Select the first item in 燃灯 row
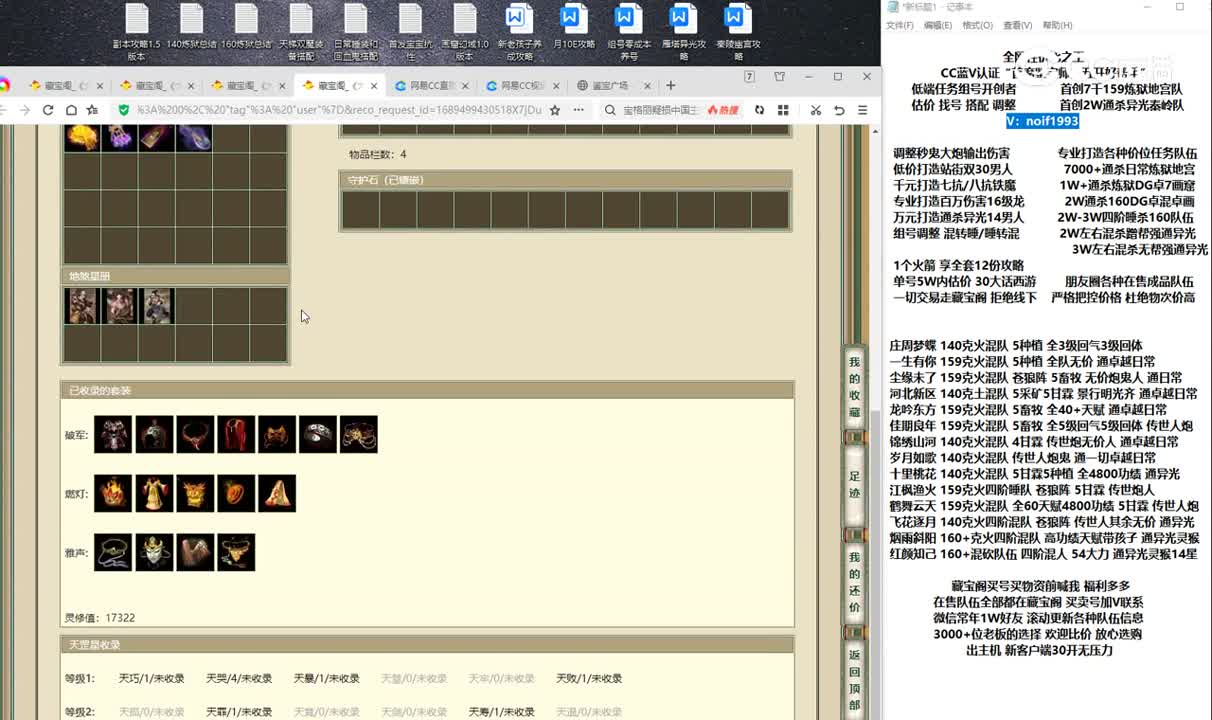This screenshot has width=1212, height=720. [x=113, y=494]
